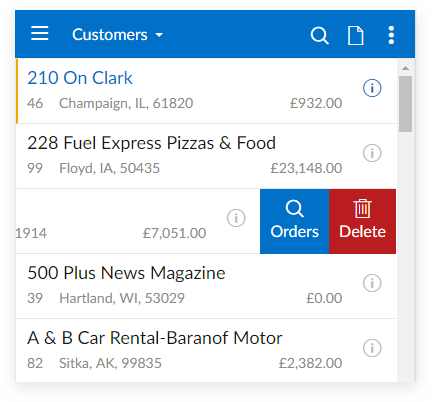The image size is (432, 402).
Task: Show info for A & B Car Rental
Action: (372, 348)
